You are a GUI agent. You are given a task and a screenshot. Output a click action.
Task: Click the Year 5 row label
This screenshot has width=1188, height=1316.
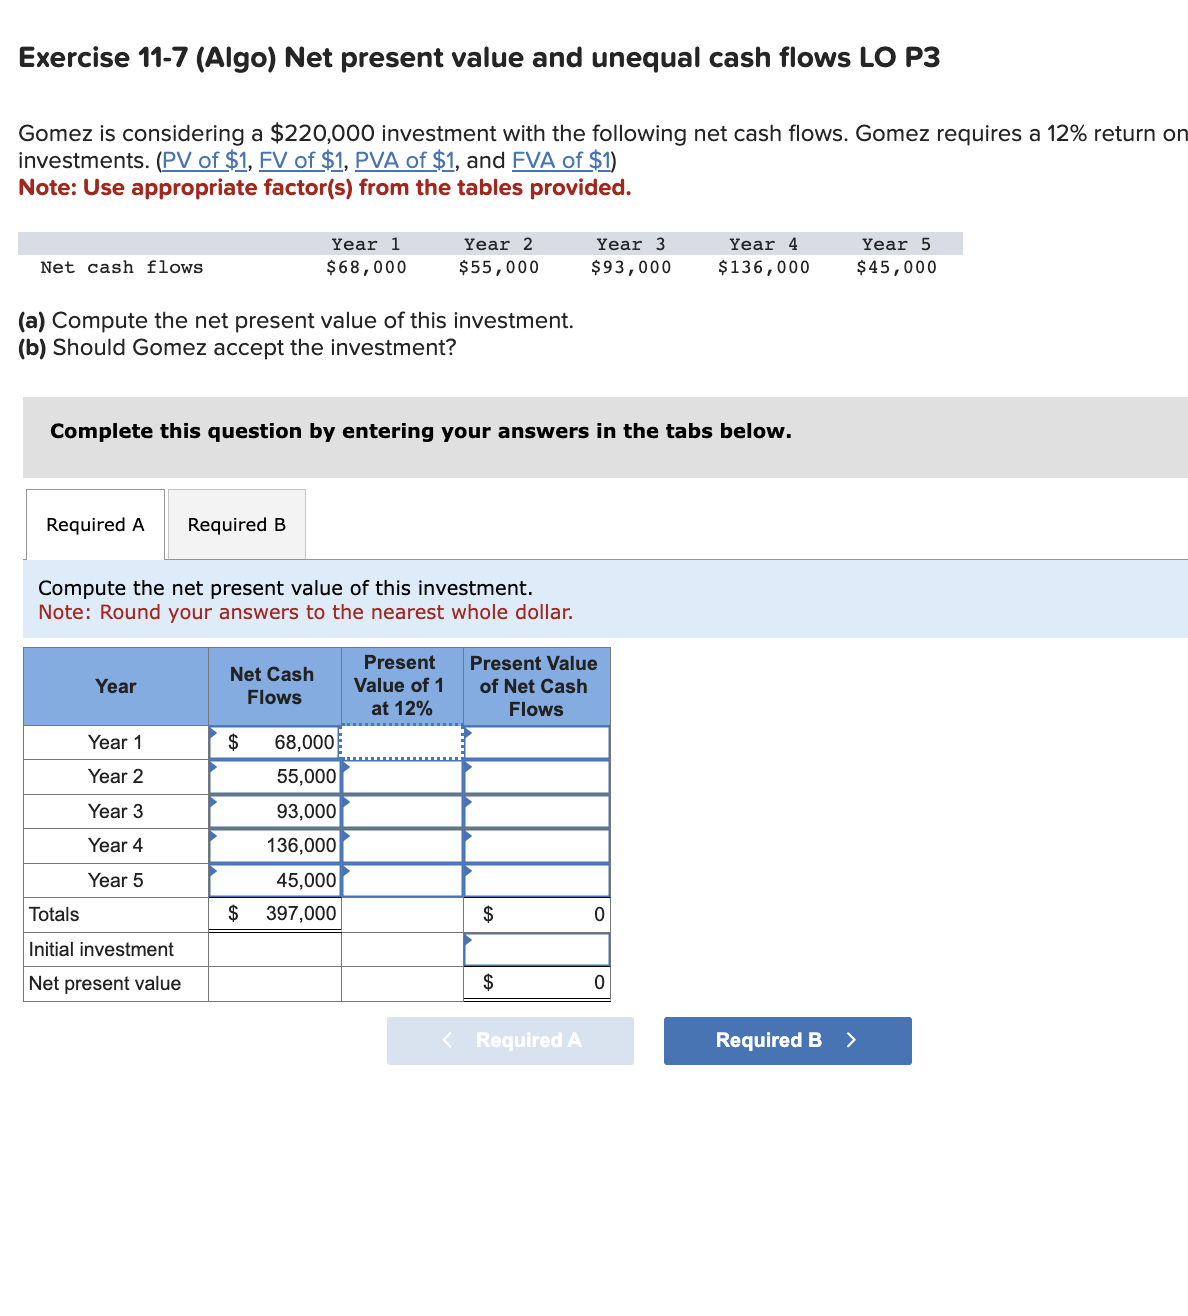click(115, 880)
